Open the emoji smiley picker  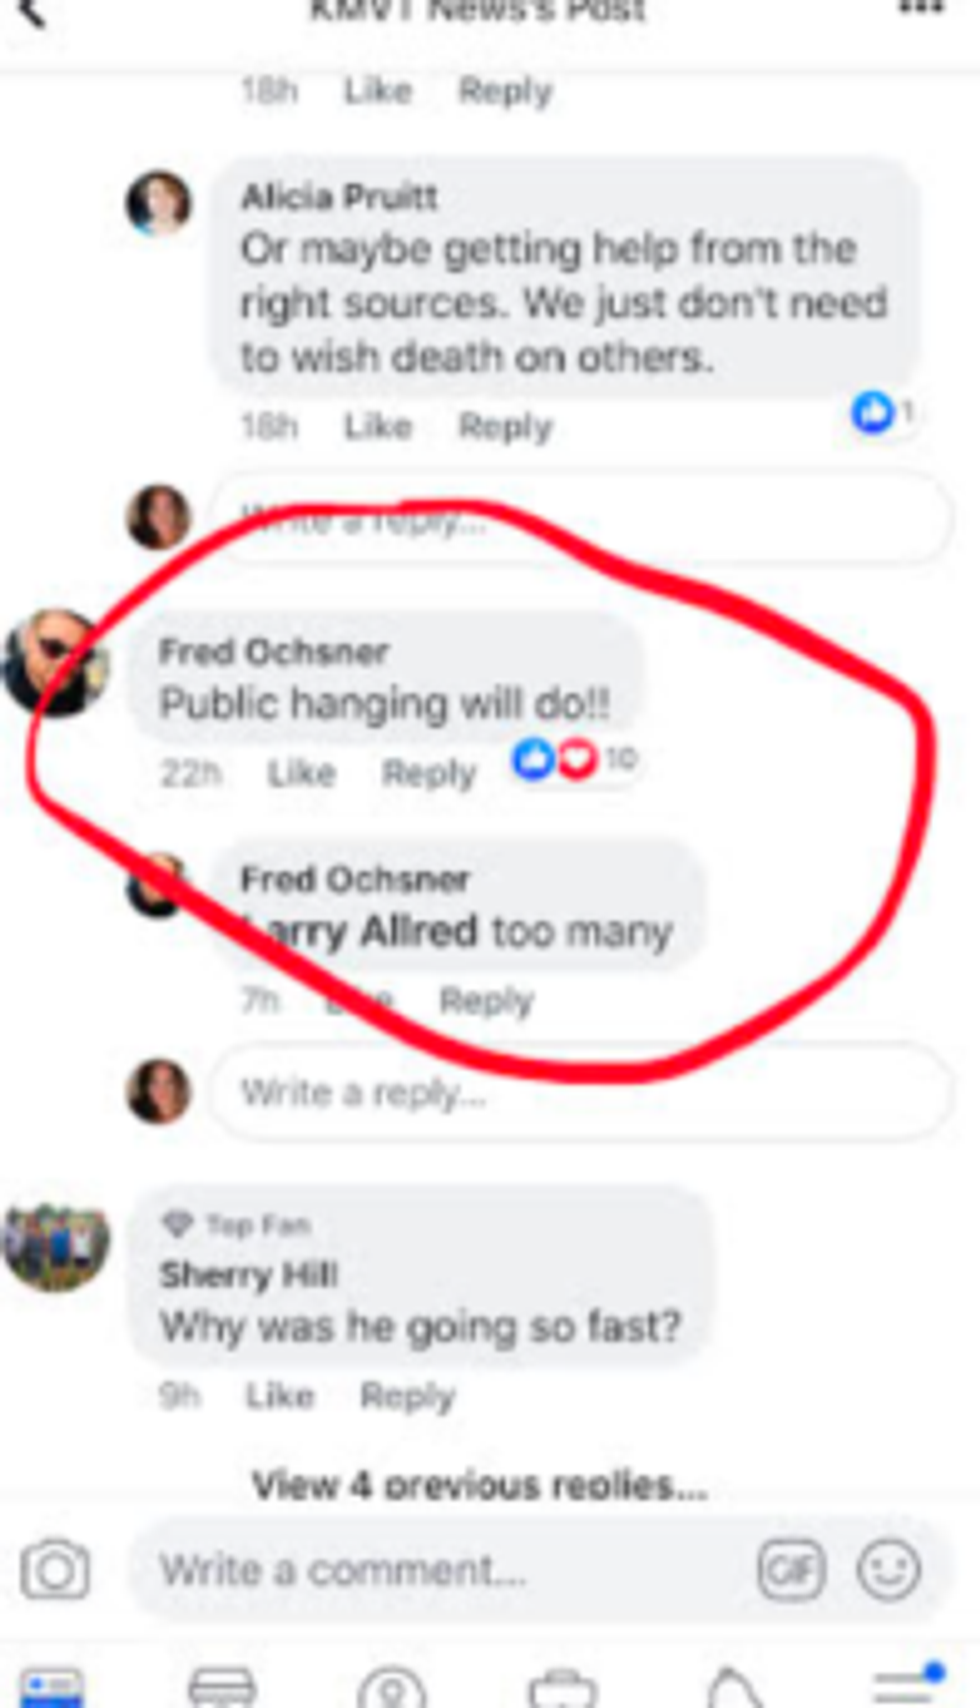pyautogui.click(x=888, y=1569)
